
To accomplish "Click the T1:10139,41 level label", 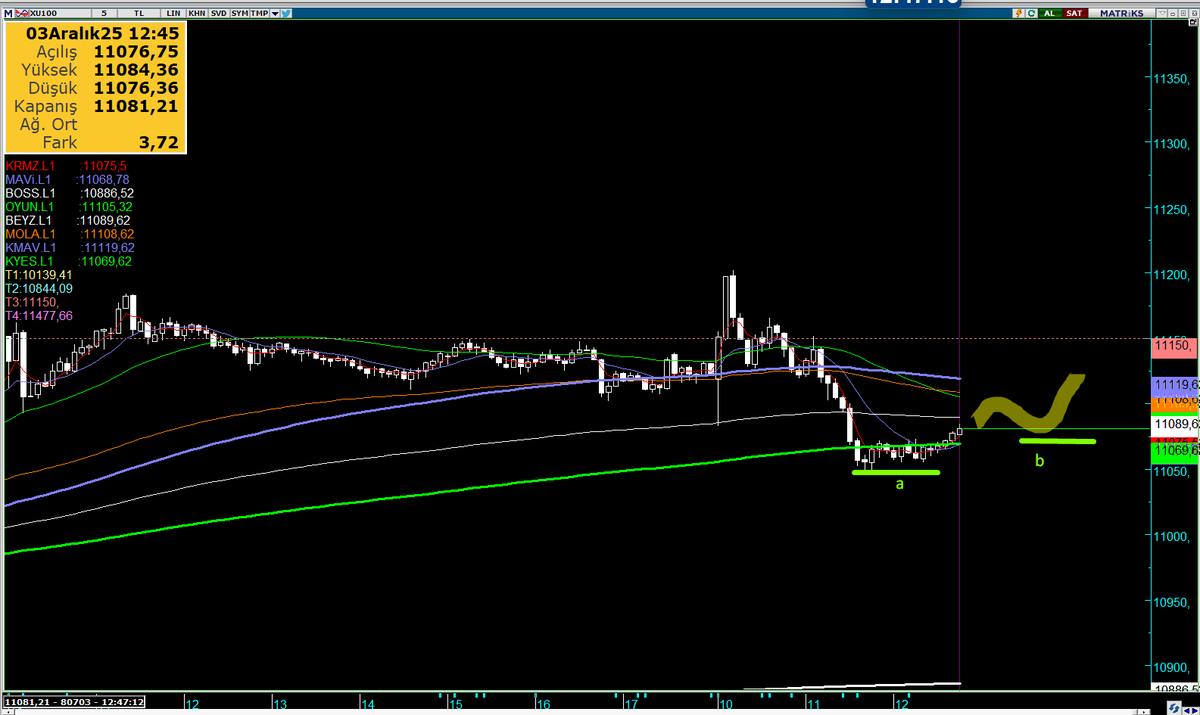I will [x=39, y=274].
